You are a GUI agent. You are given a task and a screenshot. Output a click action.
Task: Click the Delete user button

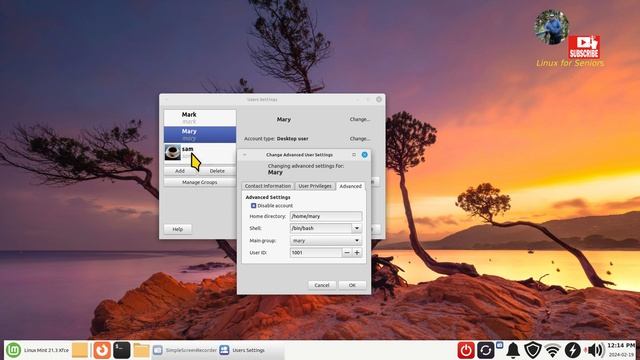point(217,171)
